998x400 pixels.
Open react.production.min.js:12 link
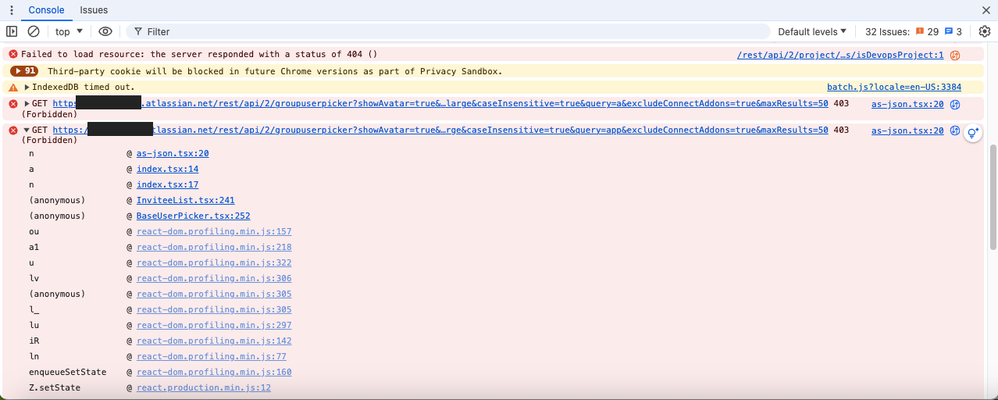[204, 388]
